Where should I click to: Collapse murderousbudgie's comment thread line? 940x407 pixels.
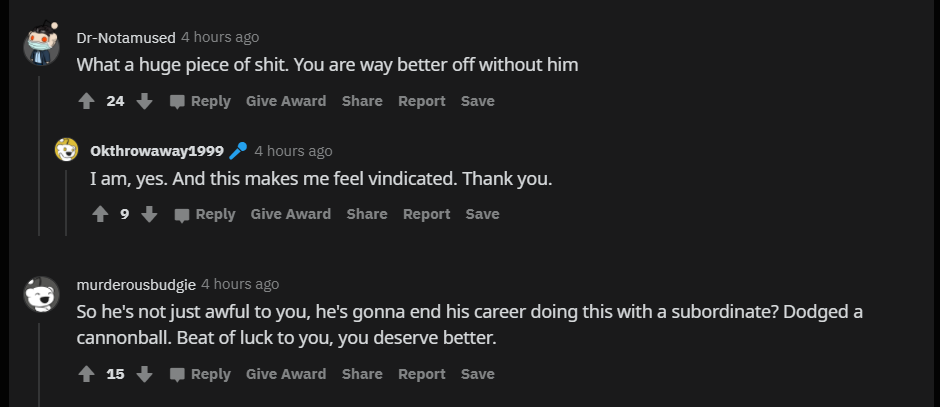point(40,365)
